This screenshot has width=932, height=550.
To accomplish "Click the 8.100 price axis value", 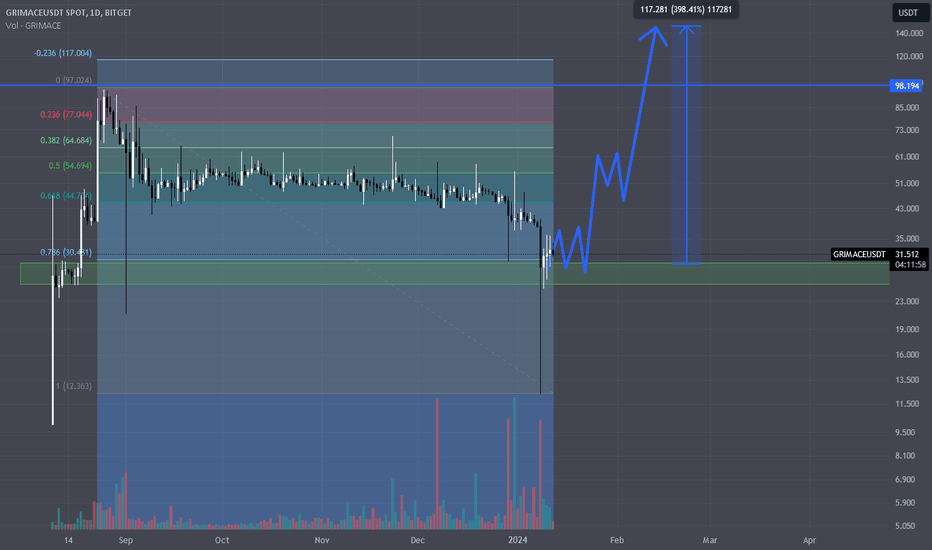I will [x=905, y=456].
